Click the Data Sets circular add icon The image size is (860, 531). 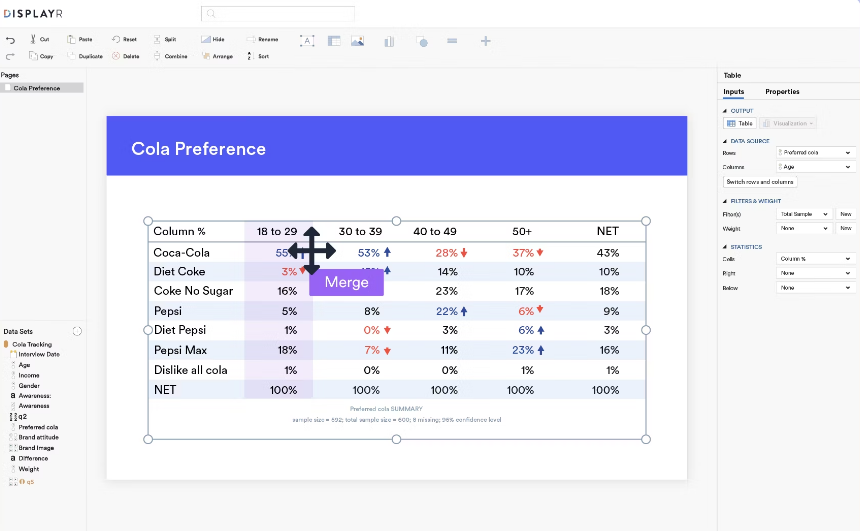[x=77, y=331]
